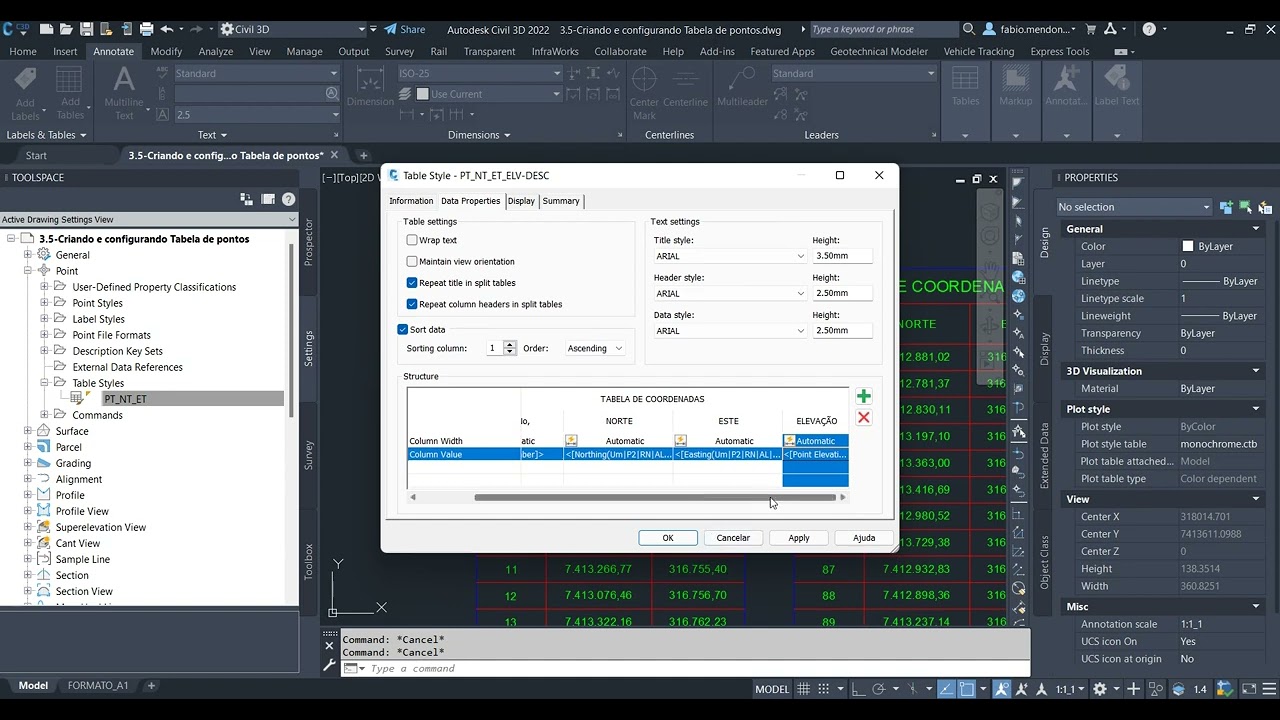Toggle object snap icon in status bar
1280x720 pixels.
pos(967,689)
